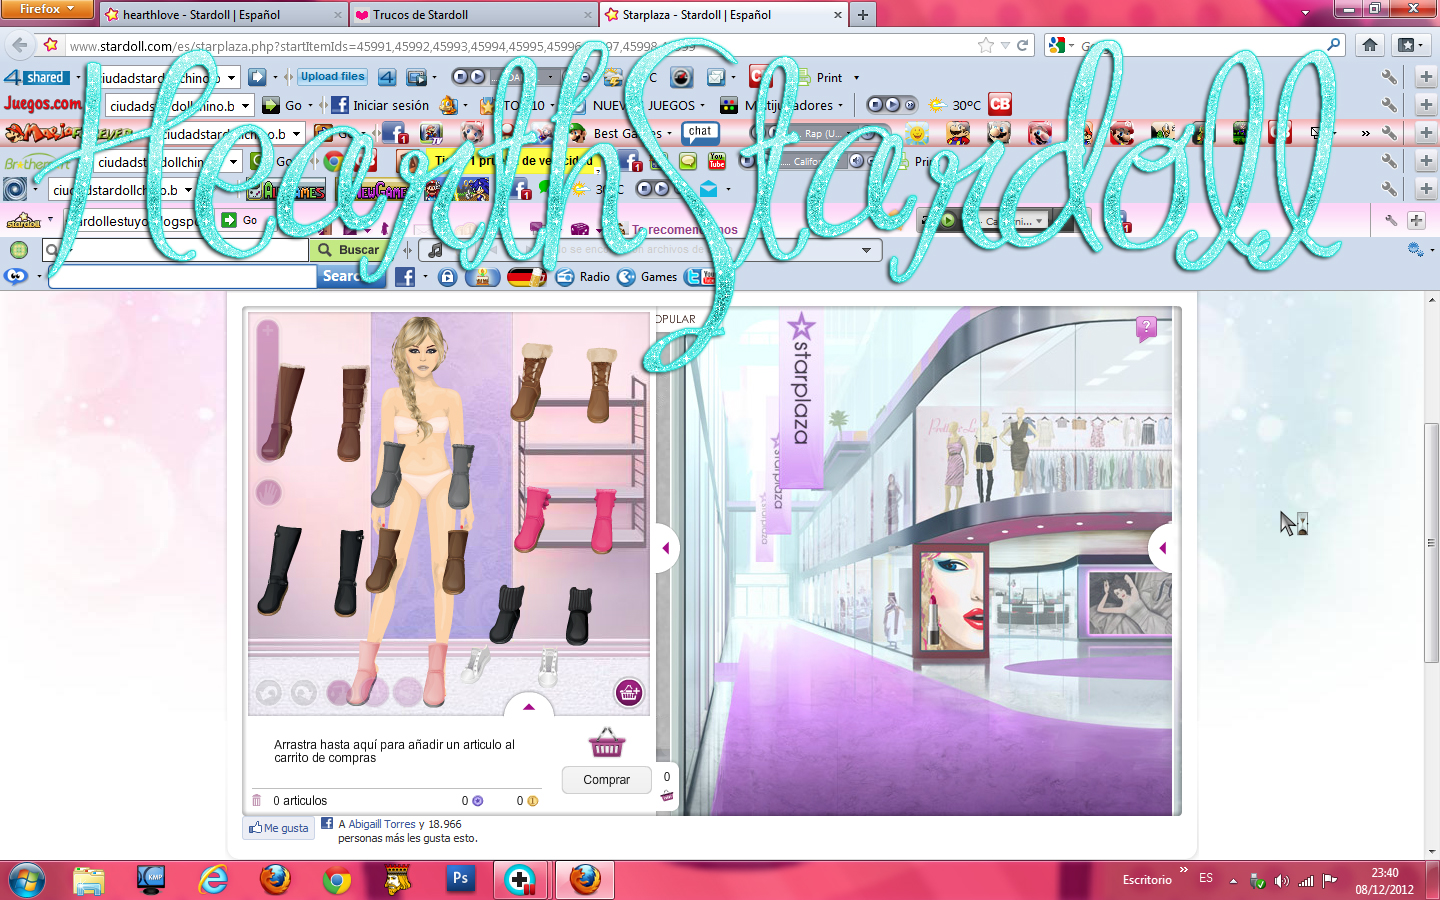Open the Radio icon on the bottom toolbar
The image size is (1440, 900).
pyautogui.click(x=565, y=277)
